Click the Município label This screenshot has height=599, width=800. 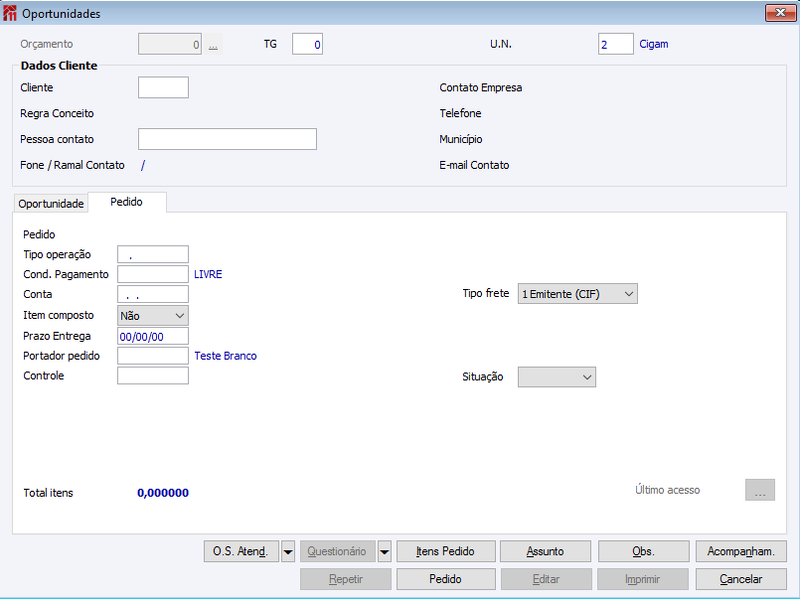tap(461, 139)
